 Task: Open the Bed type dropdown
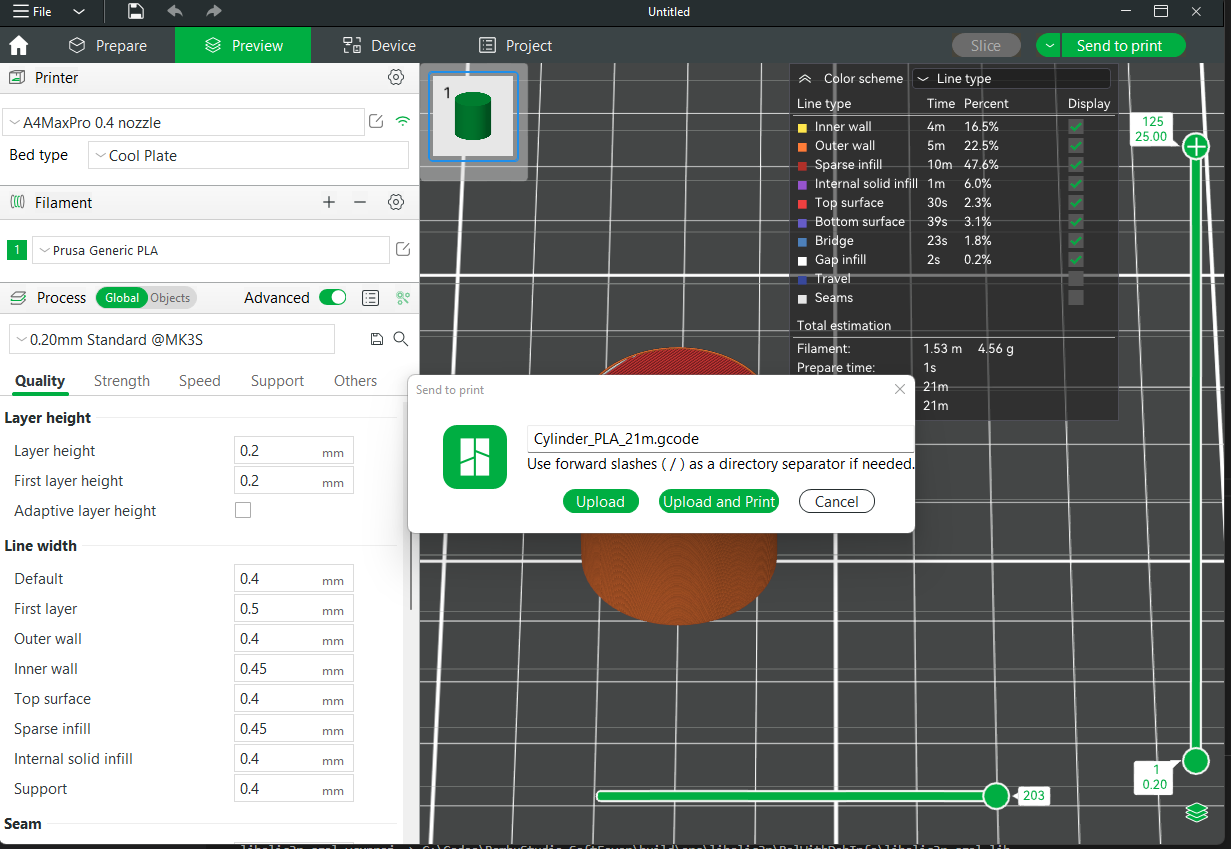(x=248, y=156)
